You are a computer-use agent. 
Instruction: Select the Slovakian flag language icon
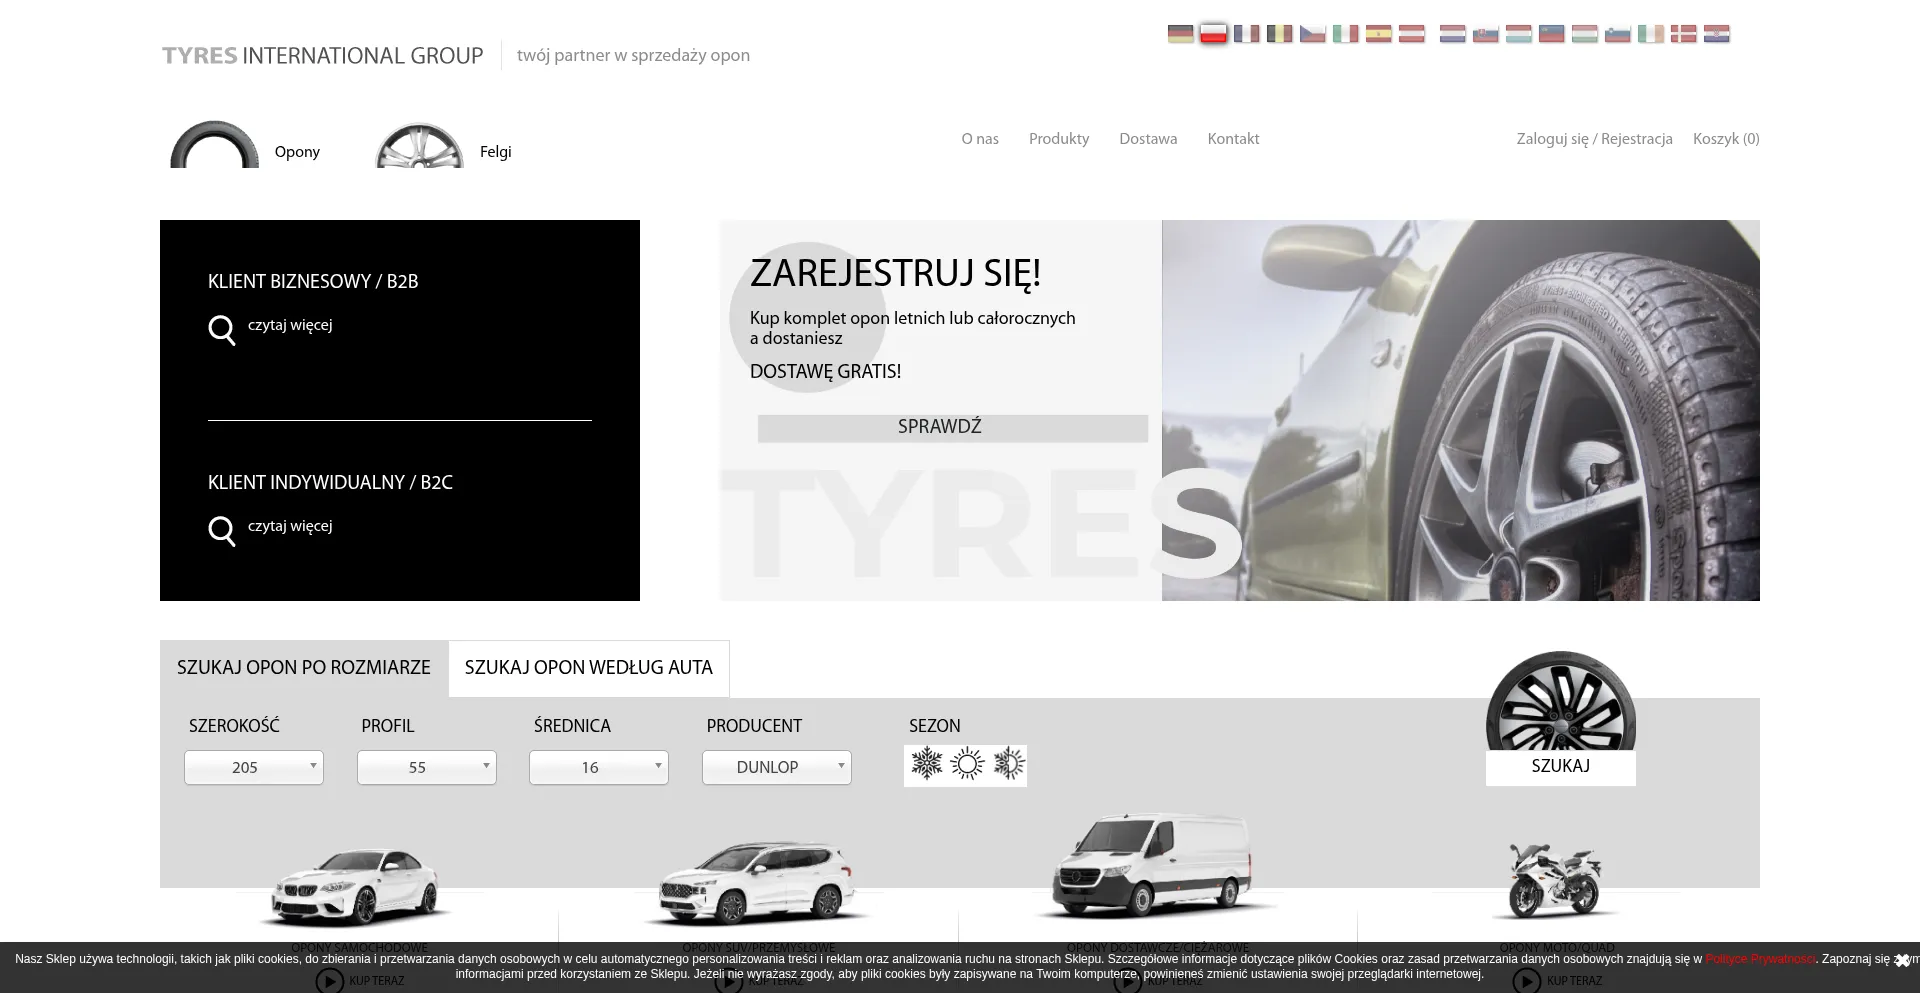1485,34
